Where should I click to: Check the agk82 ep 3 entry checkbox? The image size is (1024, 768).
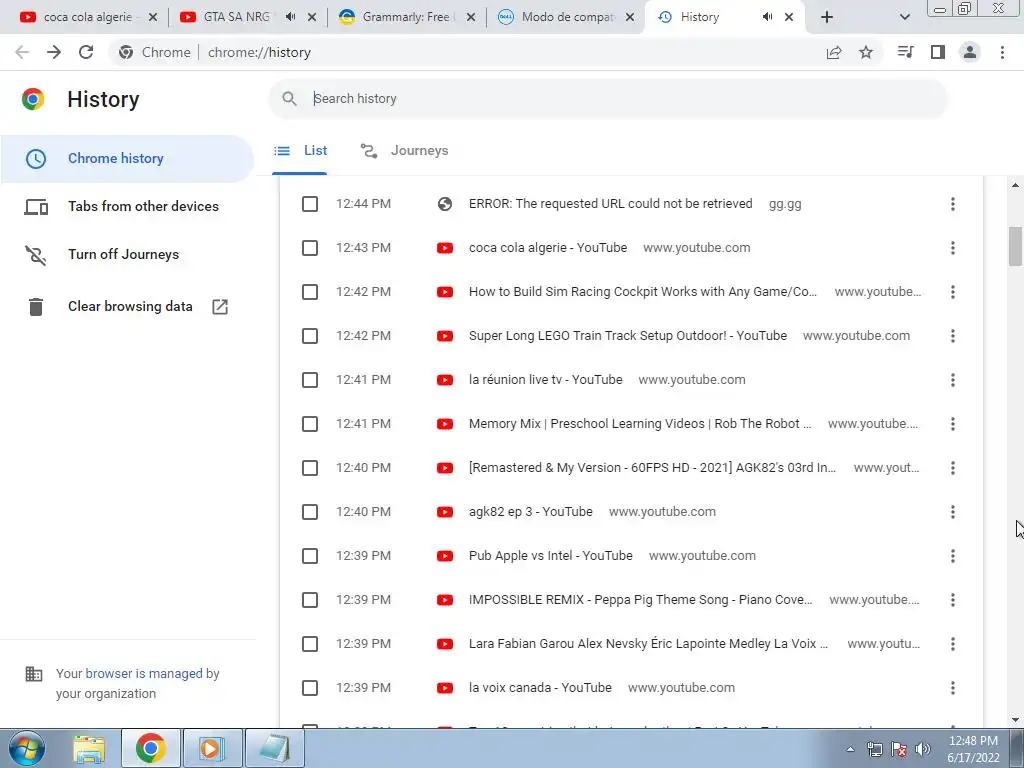310,512
